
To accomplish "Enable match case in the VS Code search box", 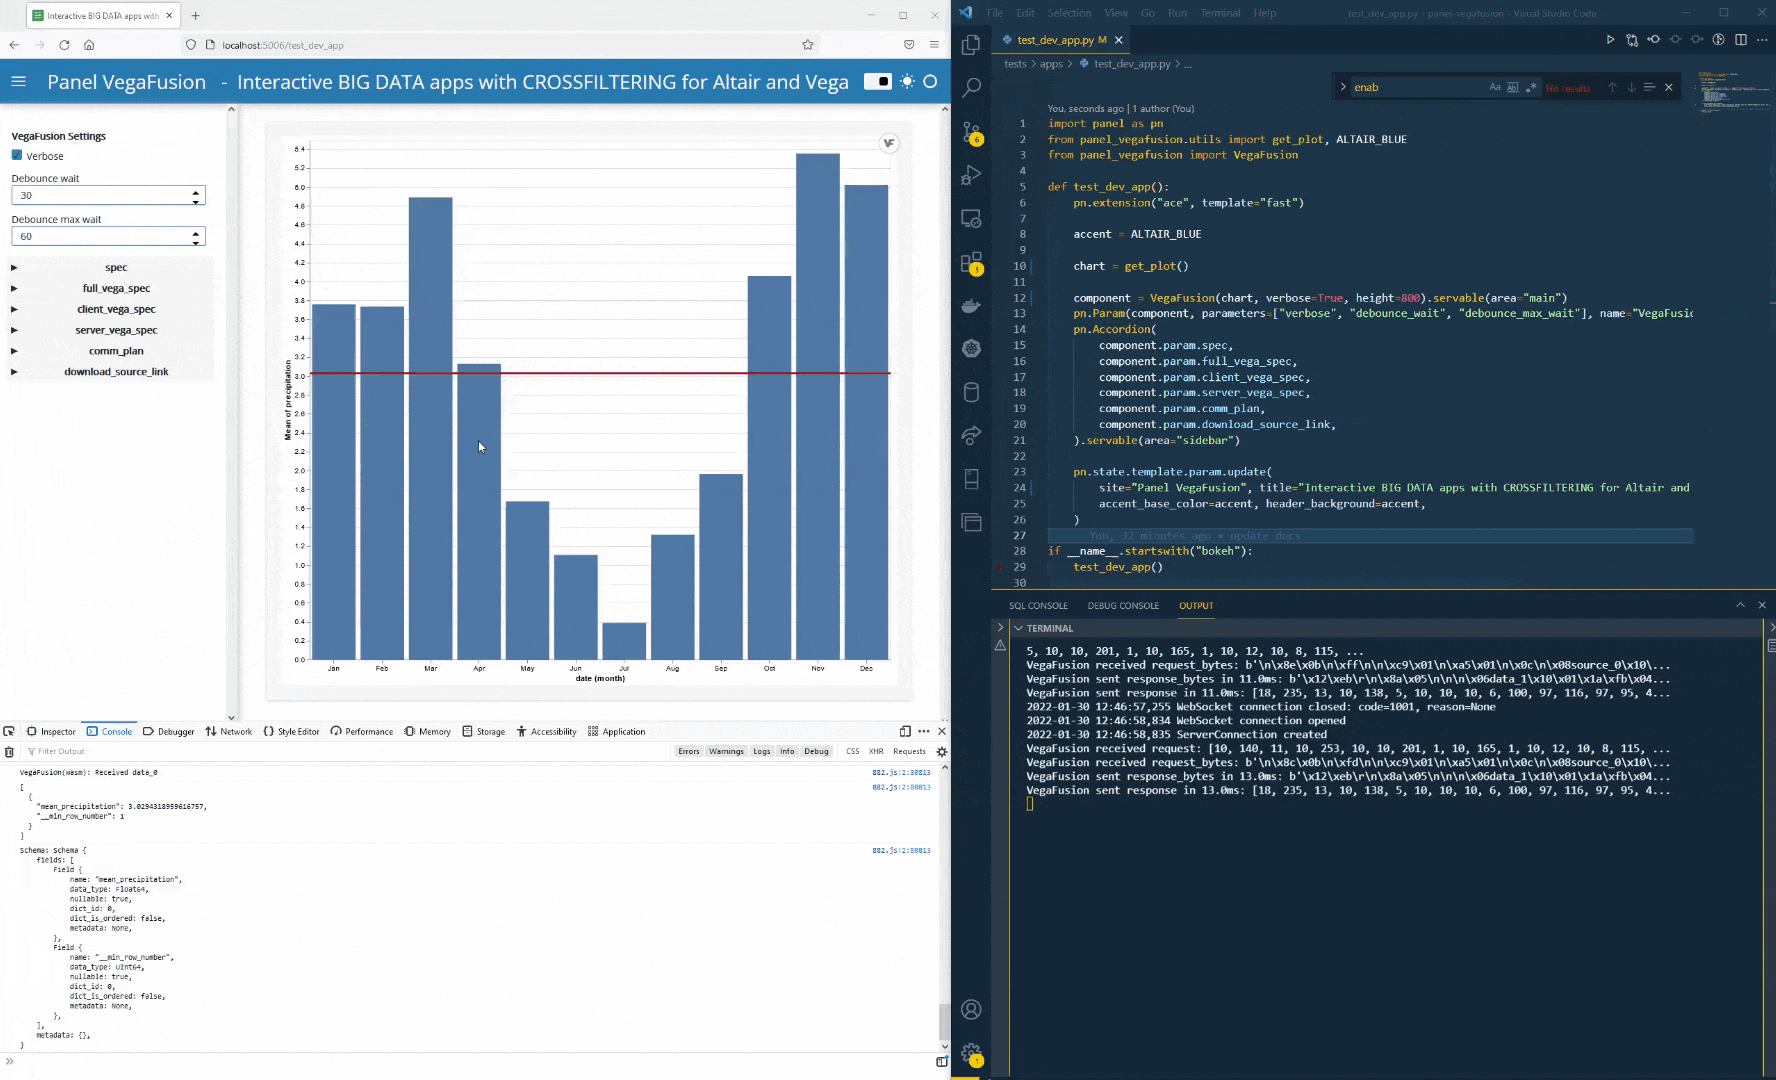I will [x=1494, y=87].
